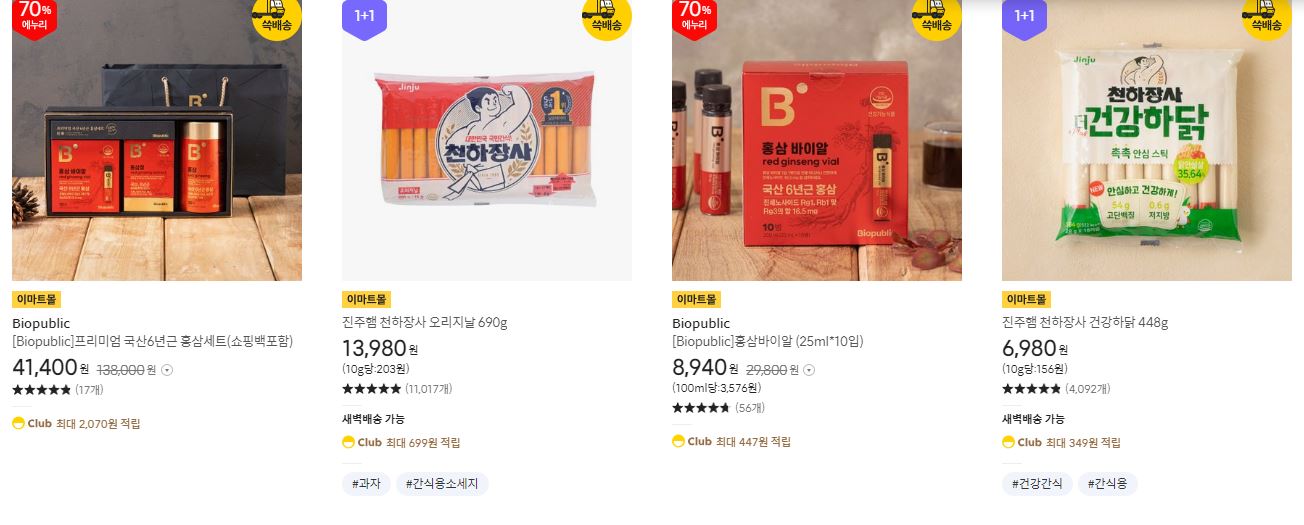The height and width of the screenshot is (525, 1304).
Task: Click the Club icon under 최대 699원 적립
Action: point(348,442)
